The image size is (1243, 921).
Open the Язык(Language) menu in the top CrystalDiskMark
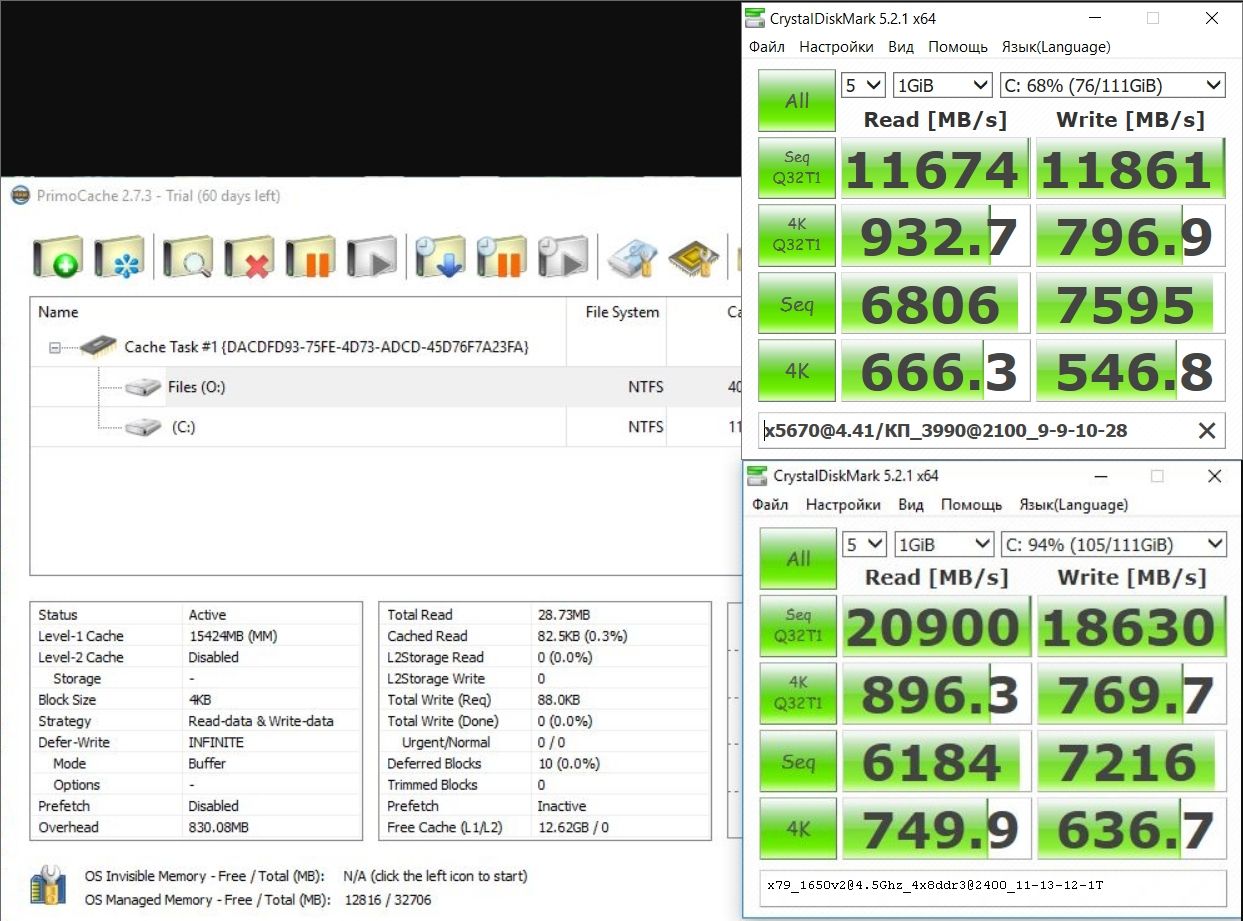(1055, 47)
